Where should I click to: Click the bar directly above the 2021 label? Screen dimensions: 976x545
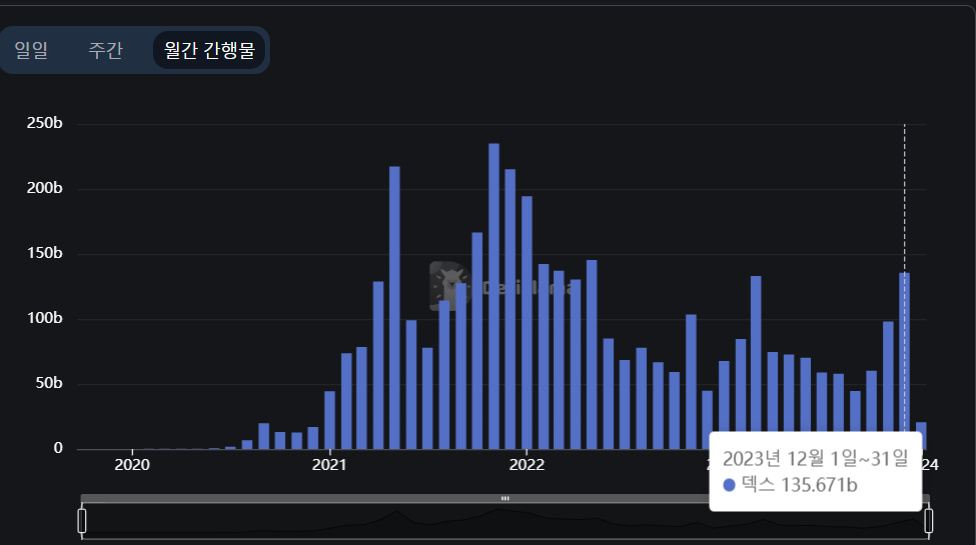330,420
